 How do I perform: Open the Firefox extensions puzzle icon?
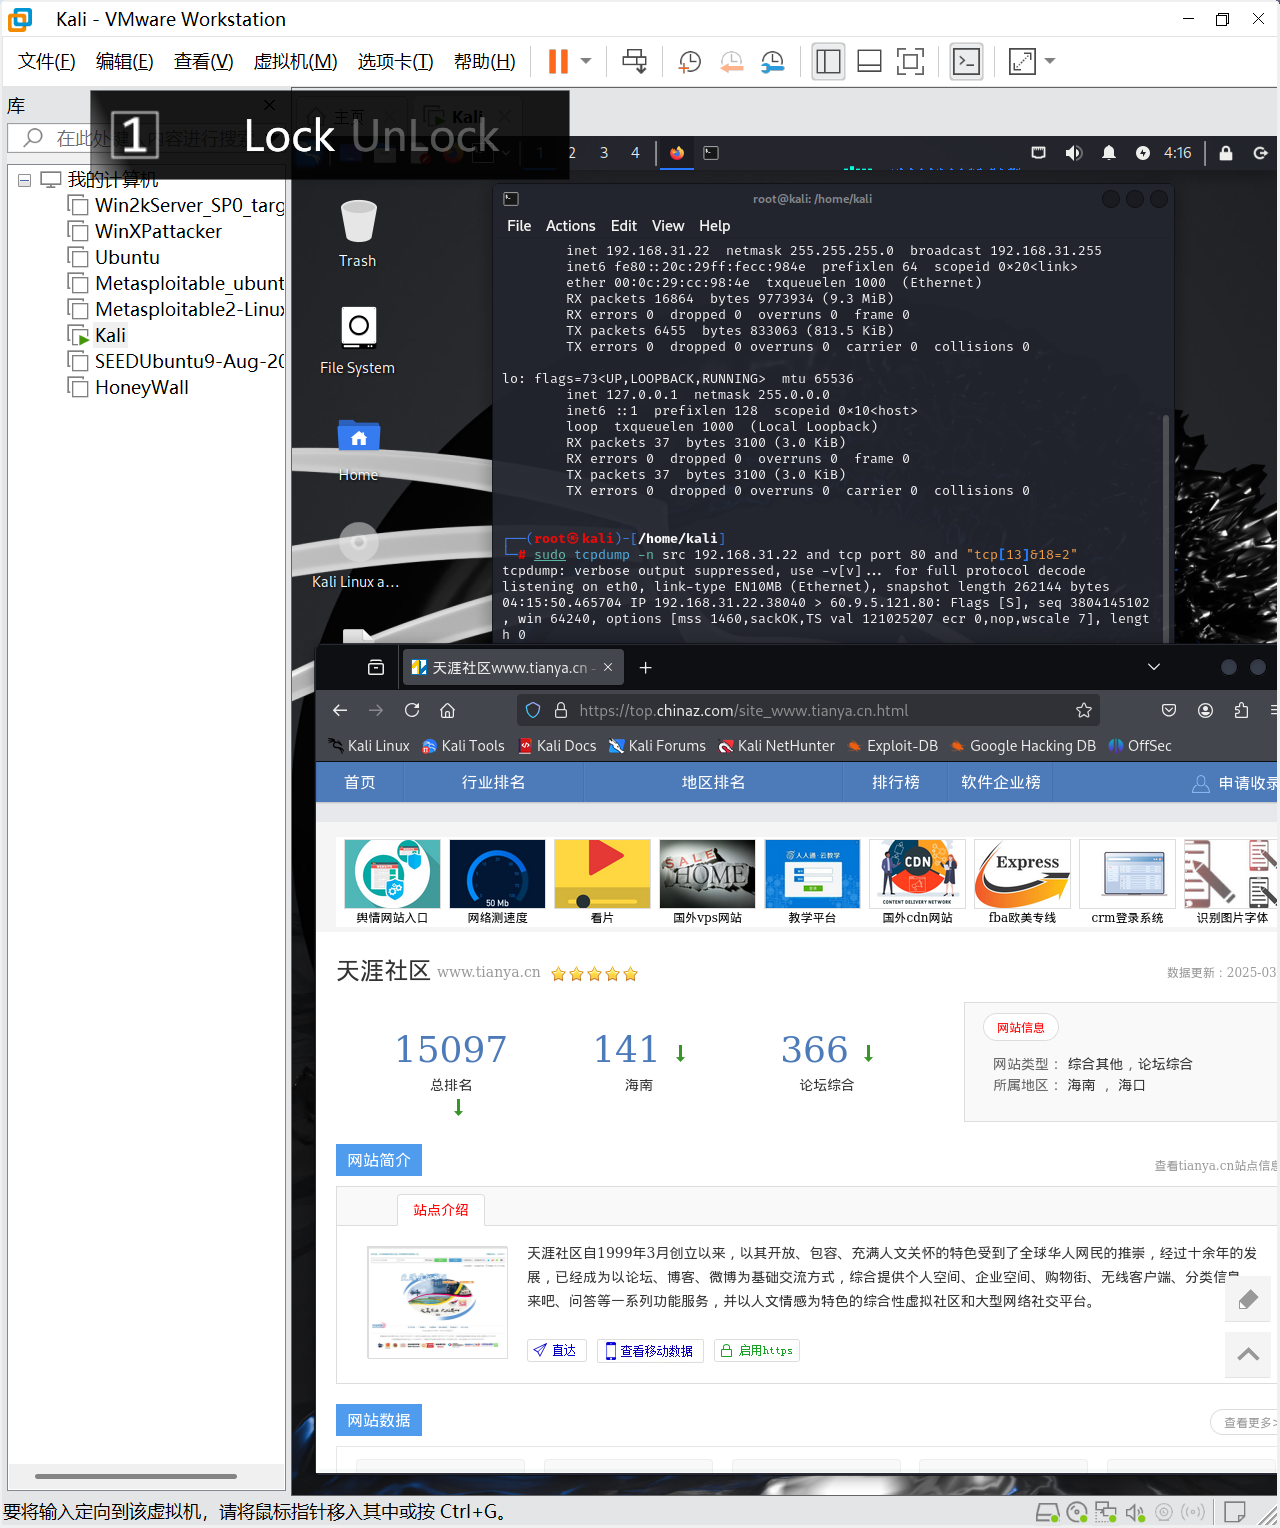1241,710
